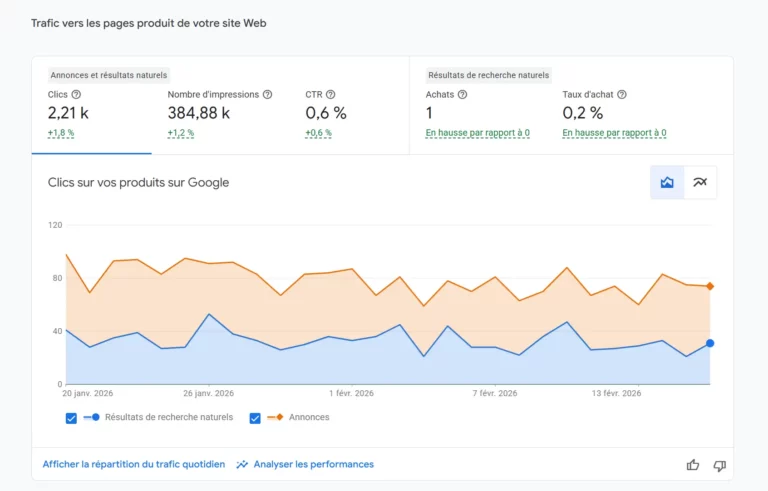This screenshot has height=491, width=768.
Task: Click the 1 févr. 2026 axis label
Action: click(351, 393)
